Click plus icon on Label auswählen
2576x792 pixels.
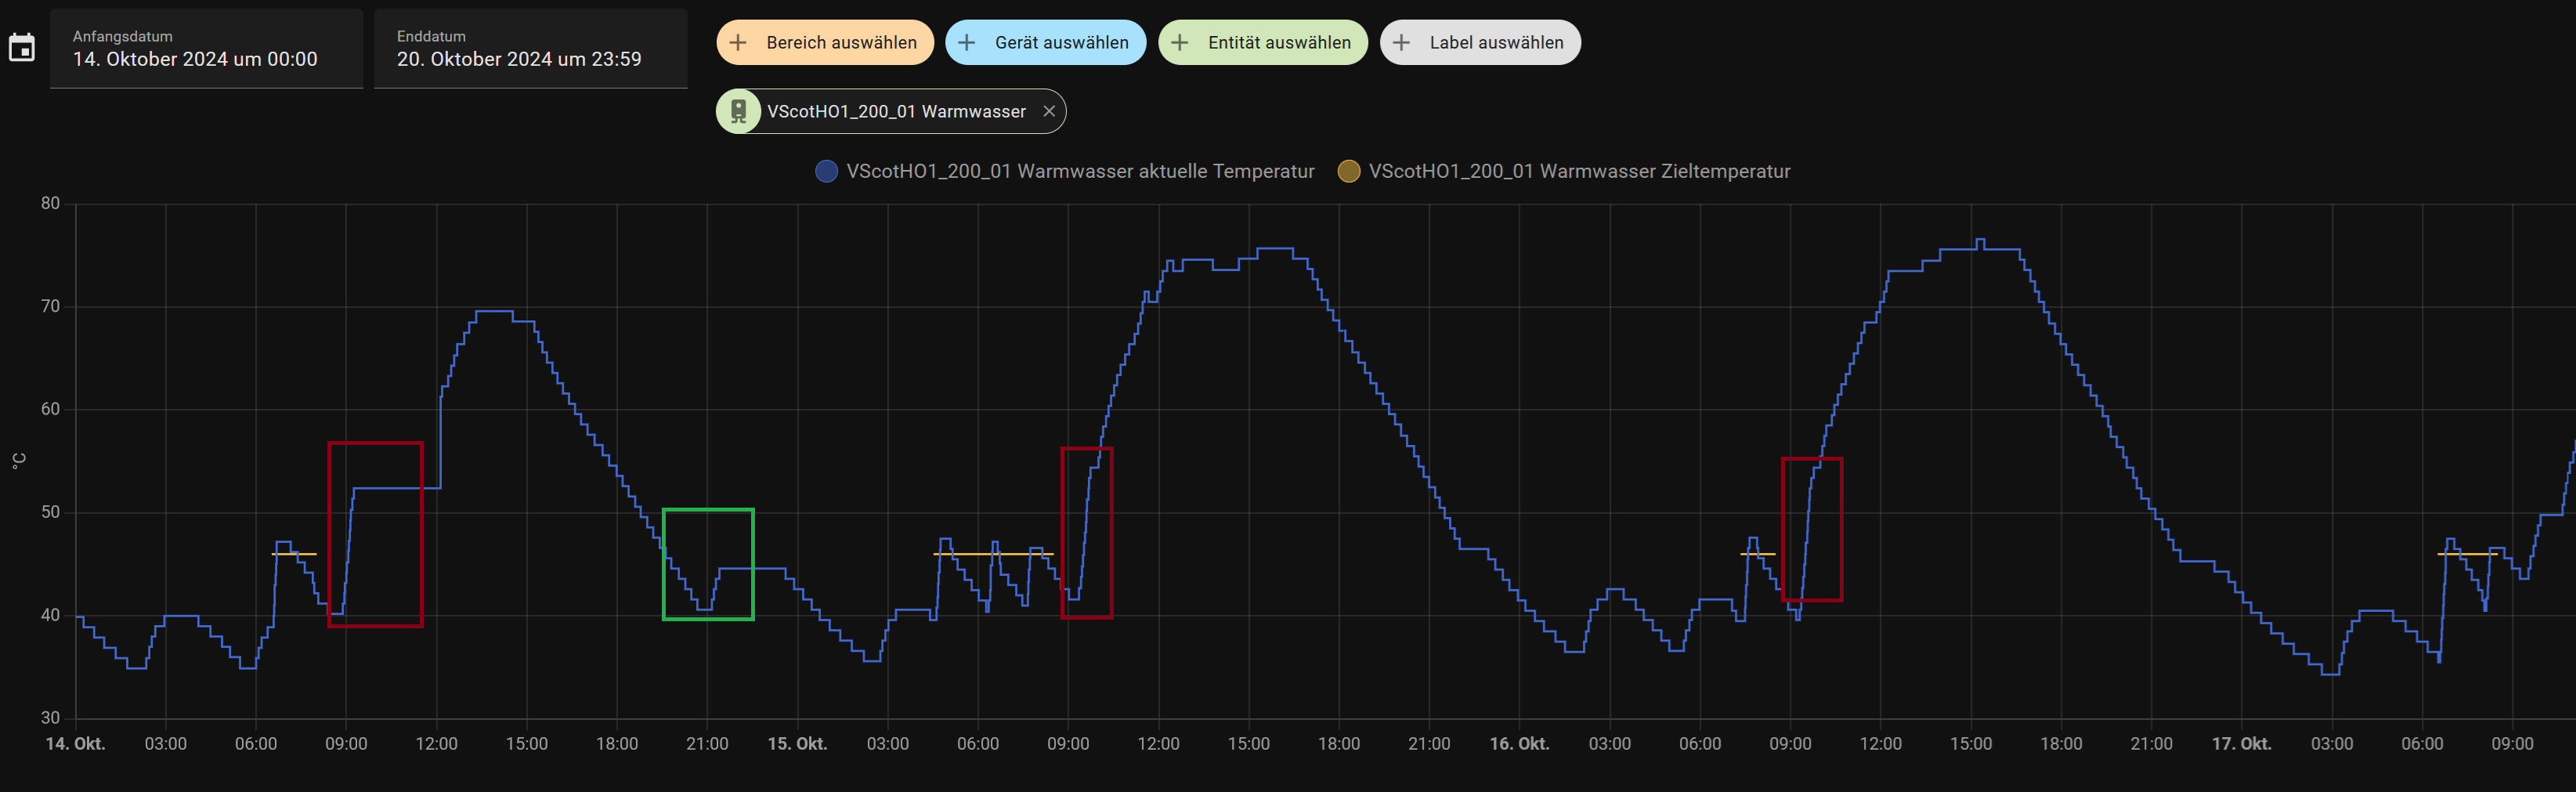click(x=1401, y=42)
